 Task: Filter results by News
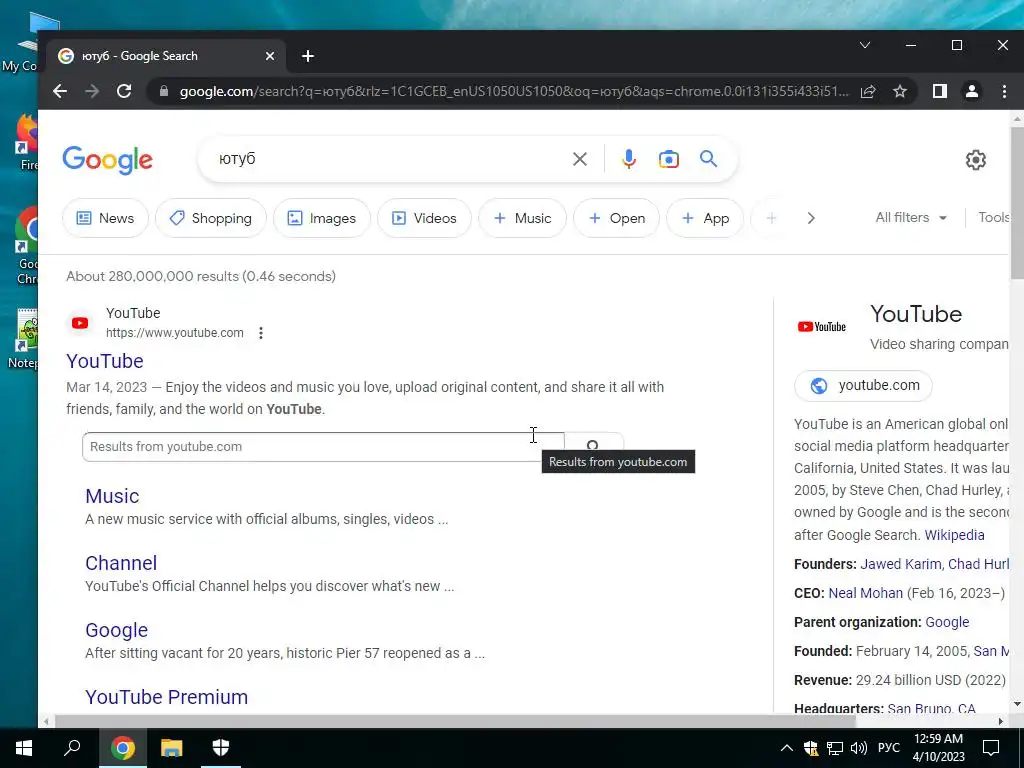coord(105,218)
